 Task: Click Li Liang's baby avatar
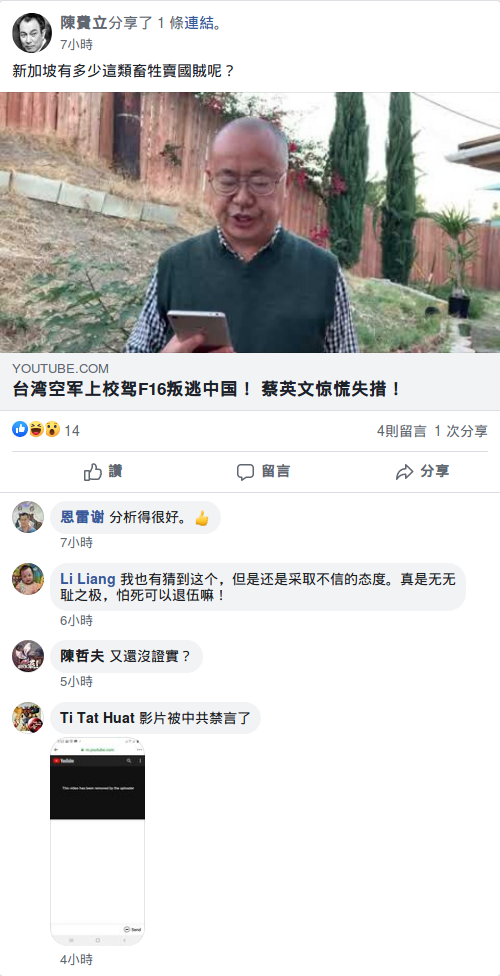point(28,579)
